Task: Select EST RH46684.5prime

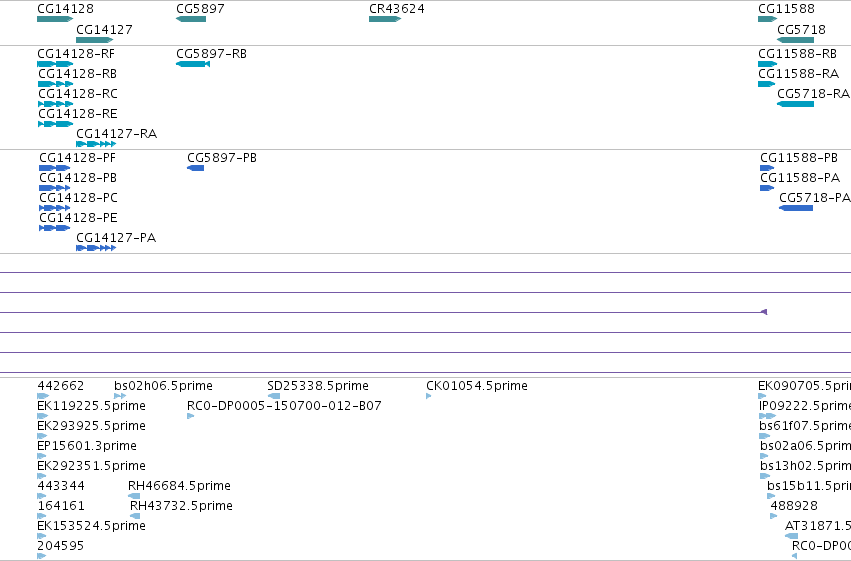Action: (134, 496)
